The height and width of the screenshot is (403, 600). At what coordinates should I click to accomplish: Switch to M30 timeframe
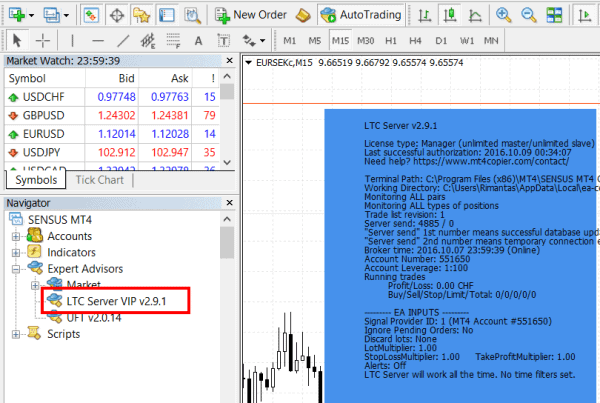coord(365,41)
